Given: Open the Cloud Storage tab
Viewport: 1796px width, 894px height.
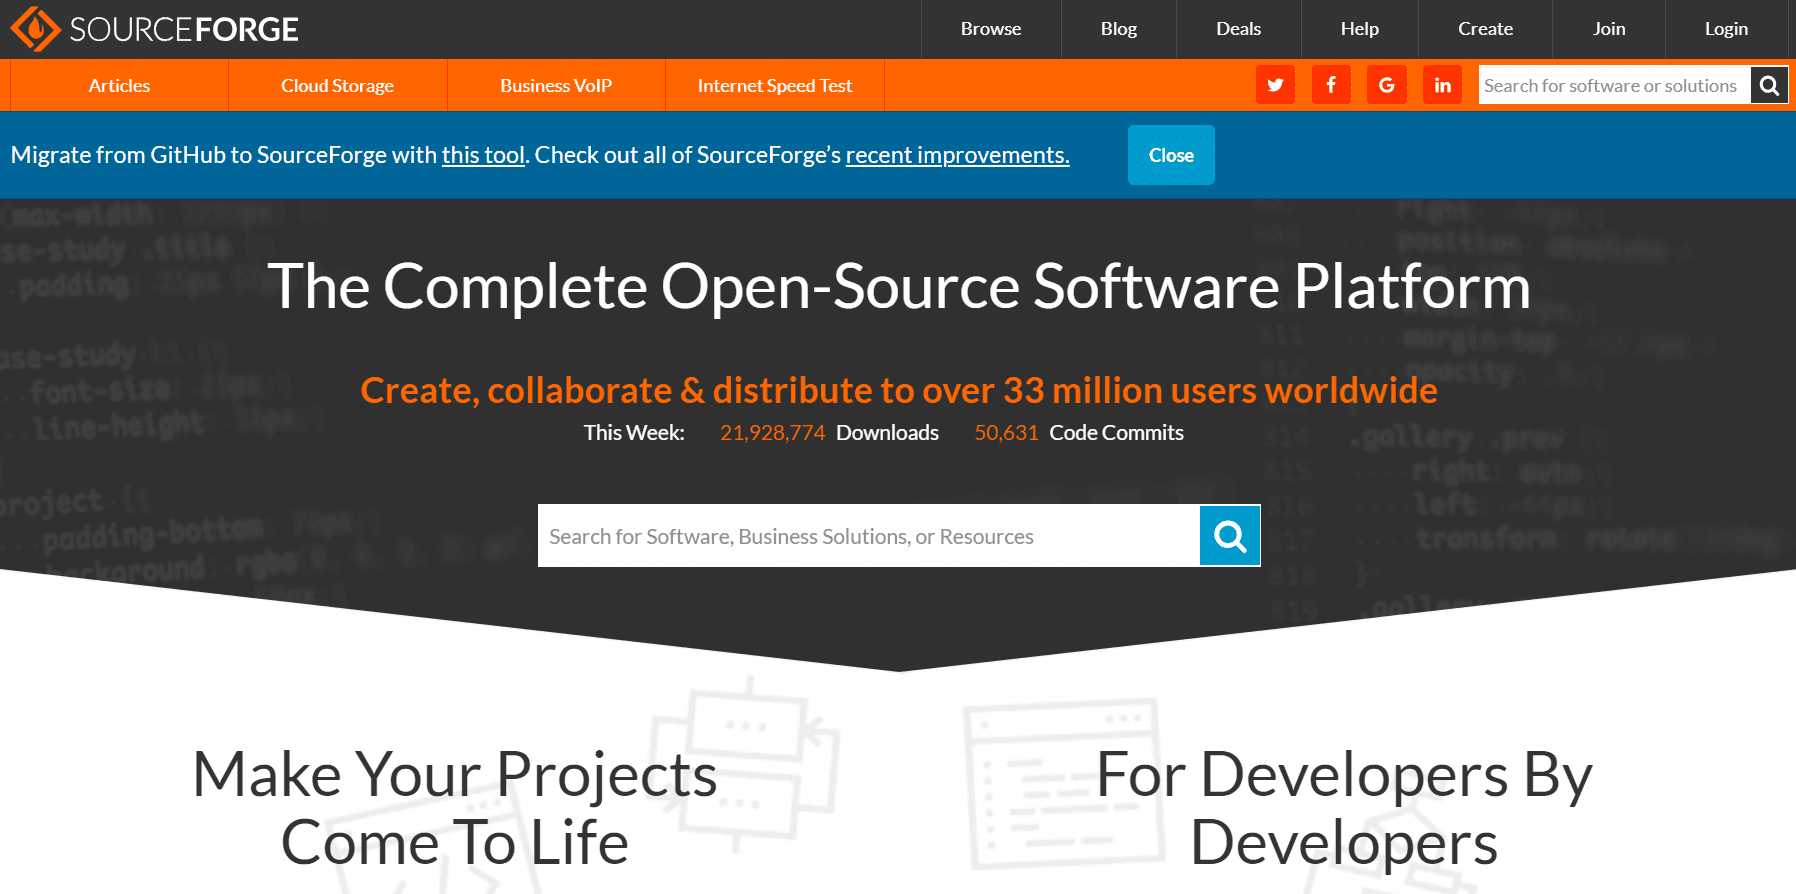Looking at the screenshot, I should pyautogui.click(x=338, y=85).
